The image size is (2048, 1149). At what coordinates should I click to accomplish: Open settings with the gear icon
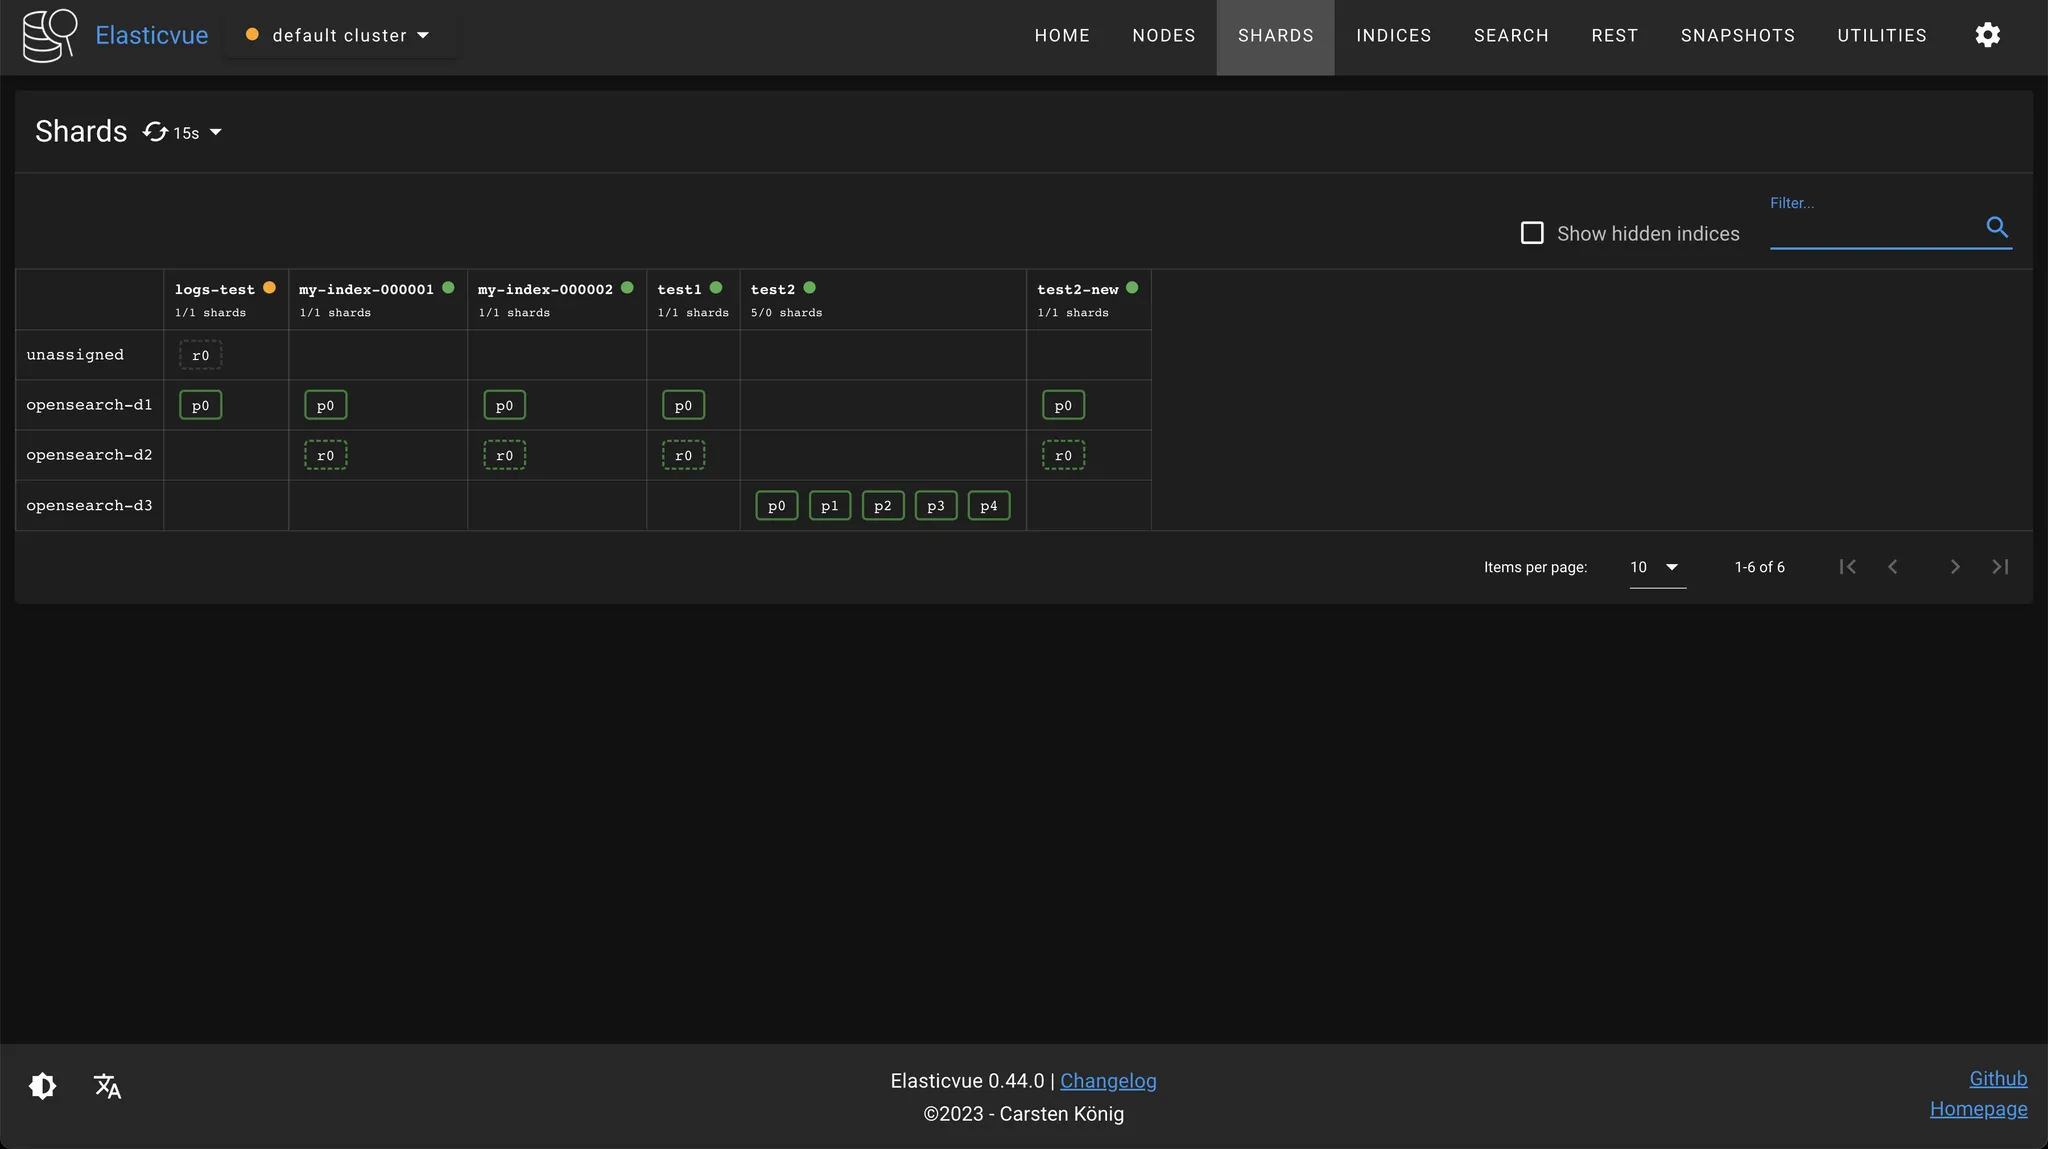(1987, 35)
